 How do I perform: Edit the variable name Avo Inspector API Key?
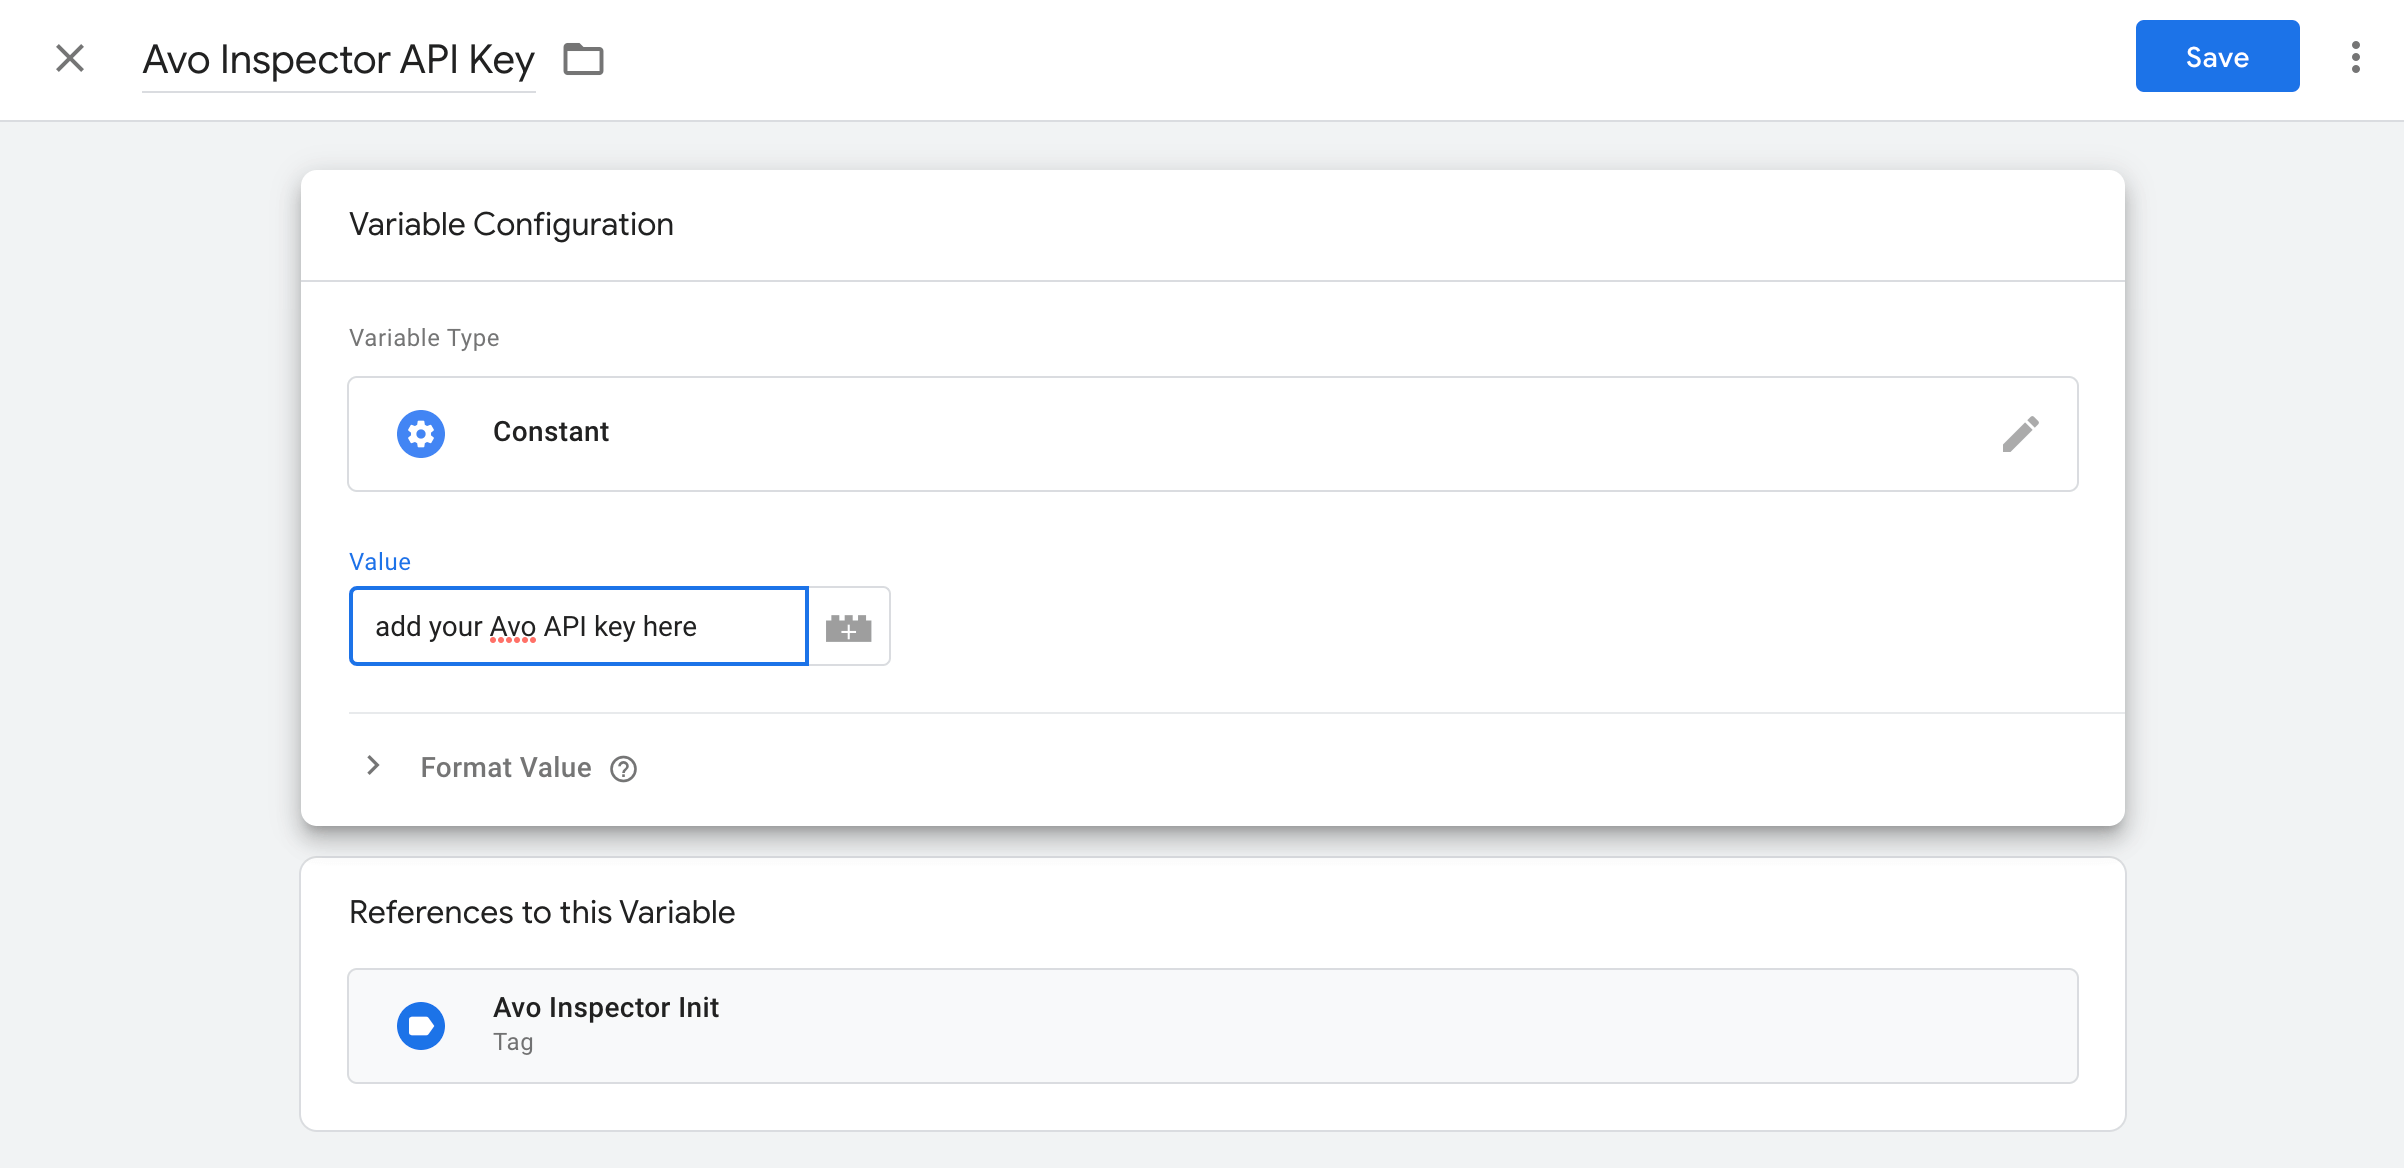click(x=339, y=59)
